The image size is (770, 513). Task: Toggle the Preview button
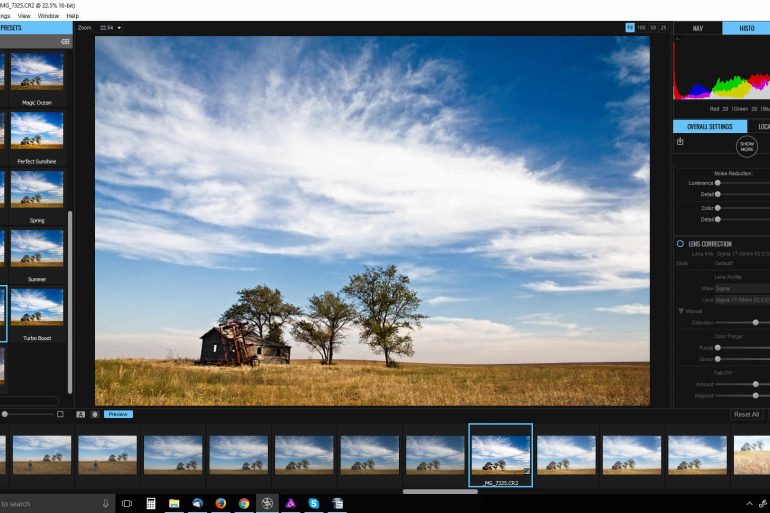pyautogui.click(x=118, y=414)
